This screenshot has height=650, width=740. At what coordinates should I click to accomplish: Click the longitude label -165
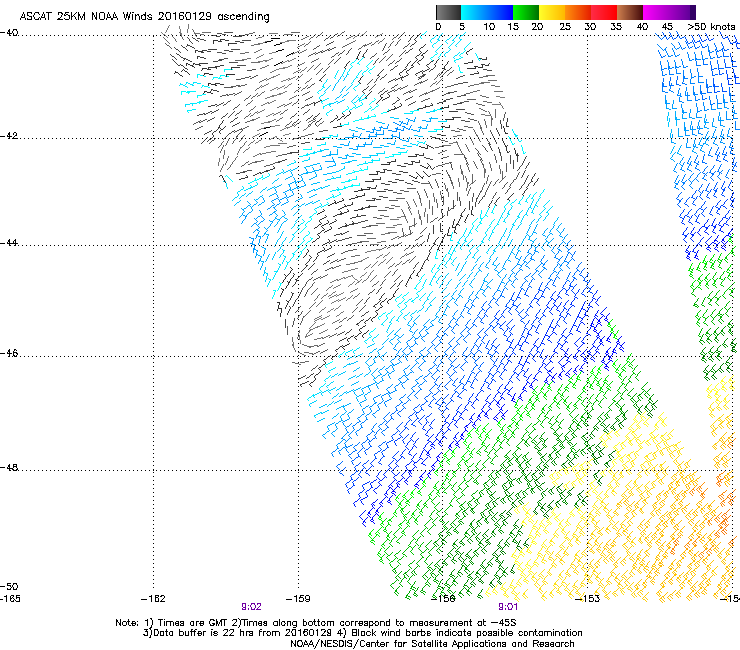point(10,599)
